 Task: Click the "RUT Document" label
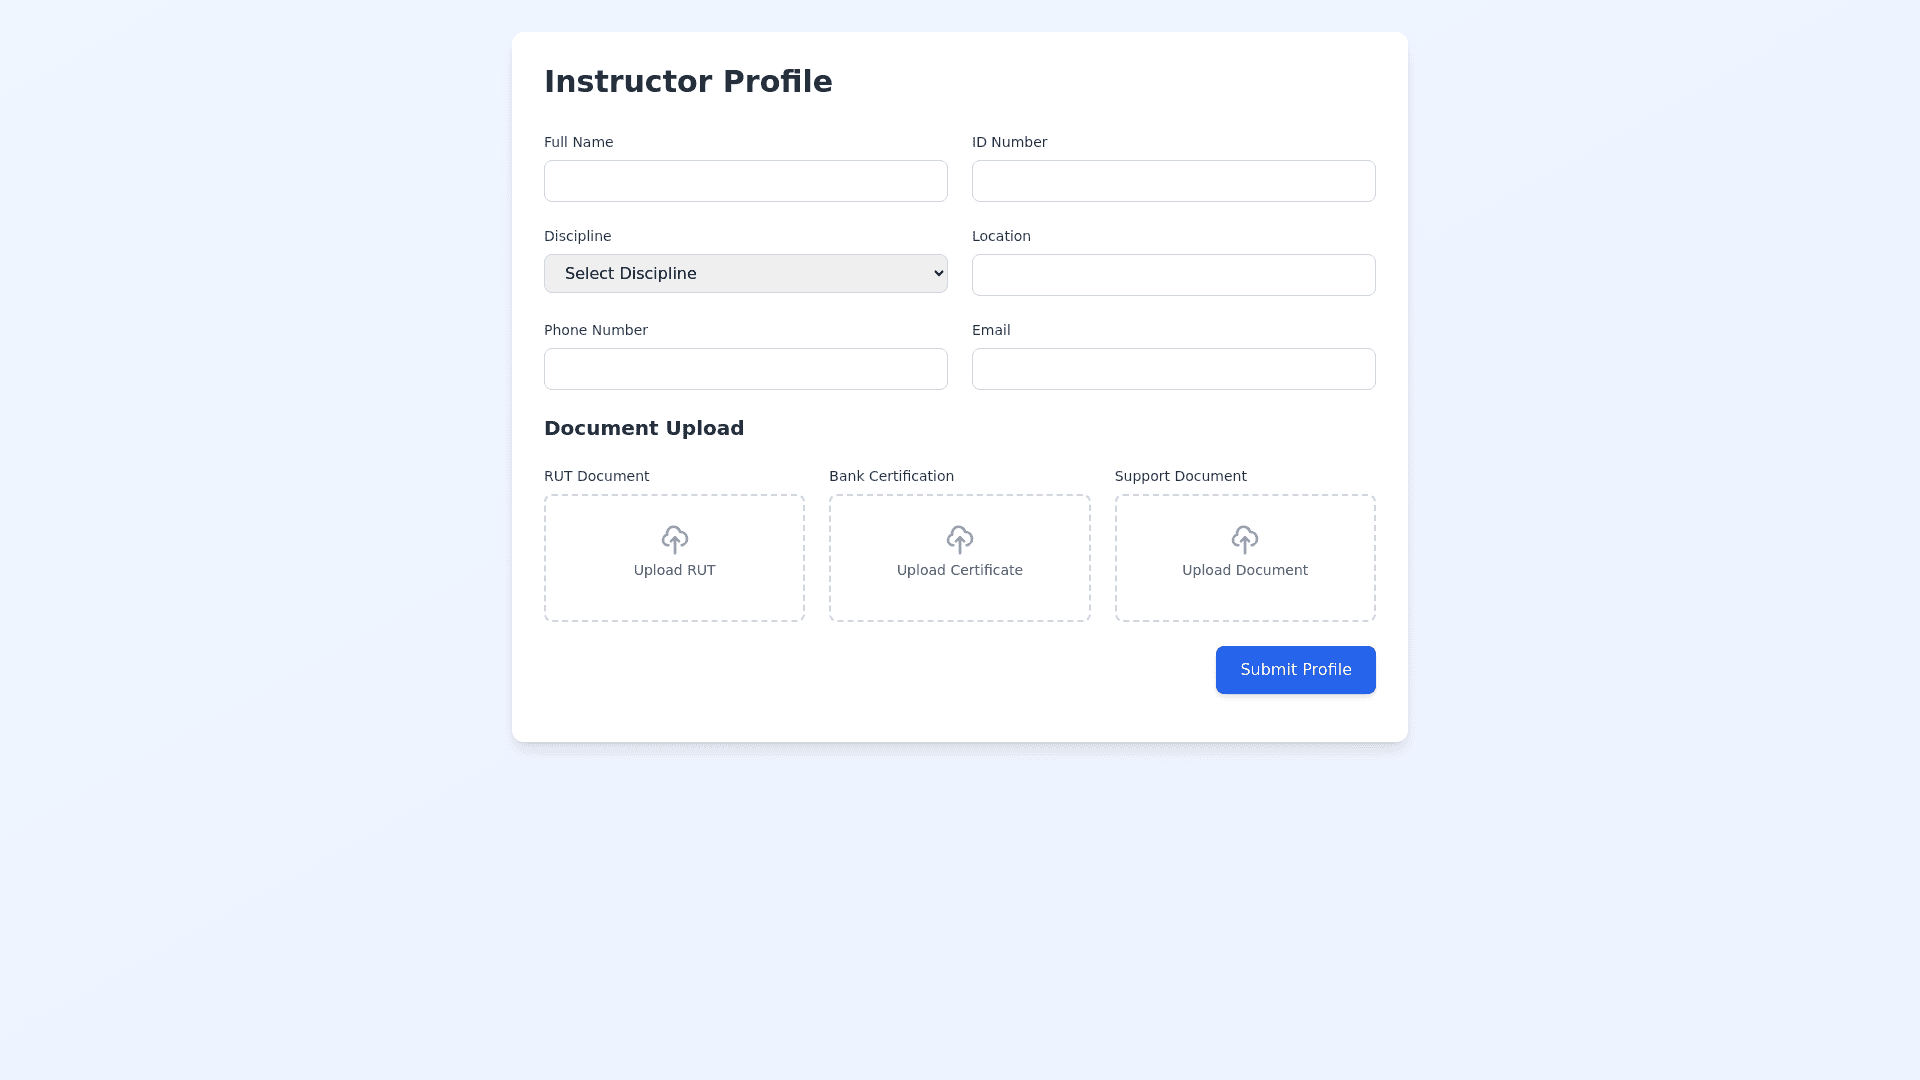pyautogui.click(x=597, y=476)
